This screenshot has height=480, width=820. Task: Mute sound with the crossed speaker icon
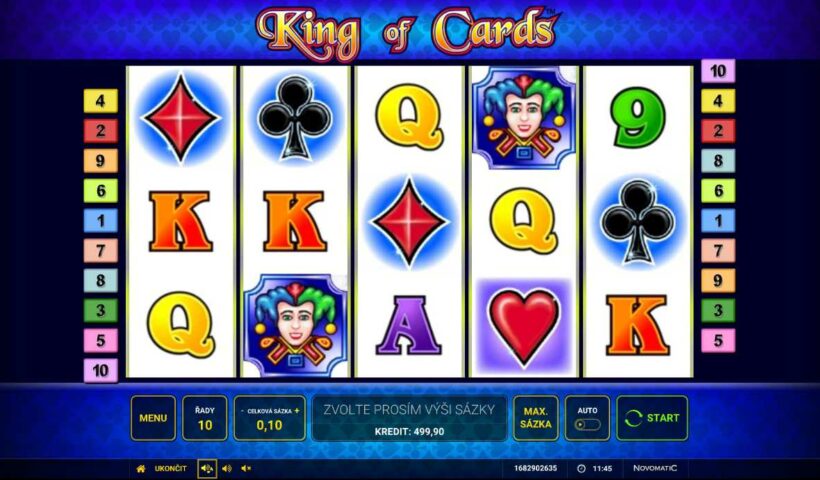(x=246, y=468)
